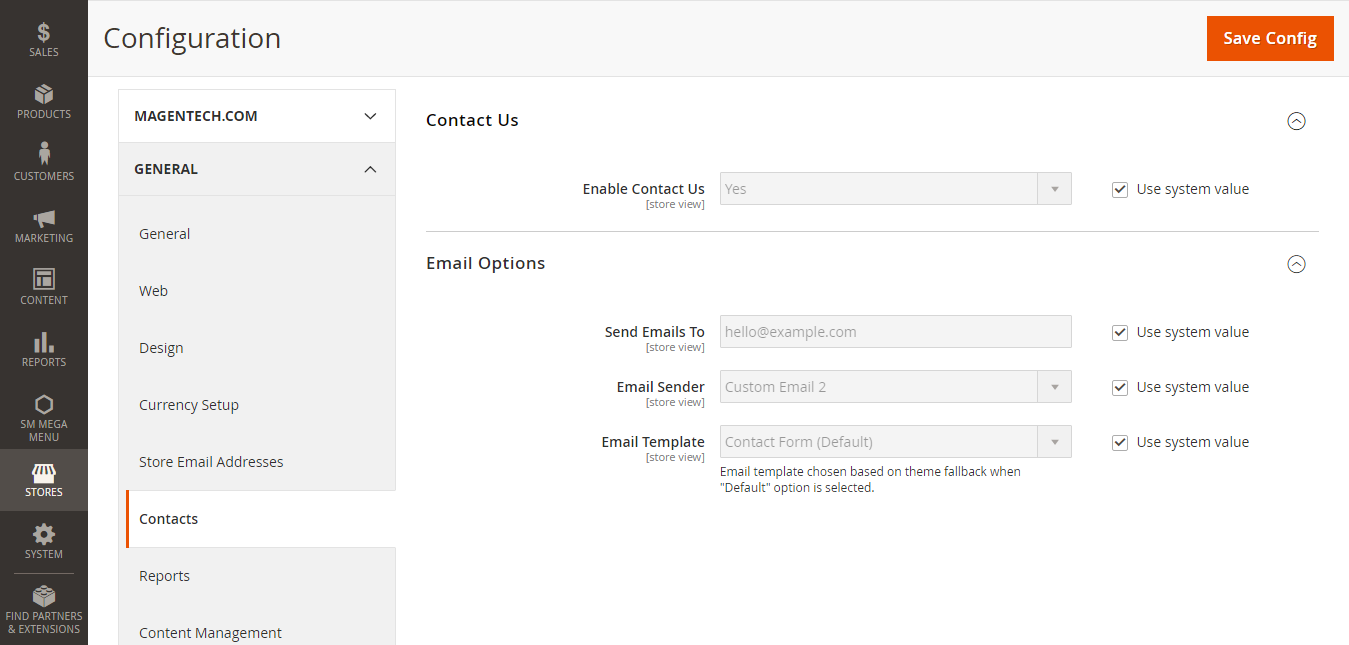Viewport: 1349px width, 645px height.
Task: Open Find Partners & Extensions icon
Action: [44, 596]
